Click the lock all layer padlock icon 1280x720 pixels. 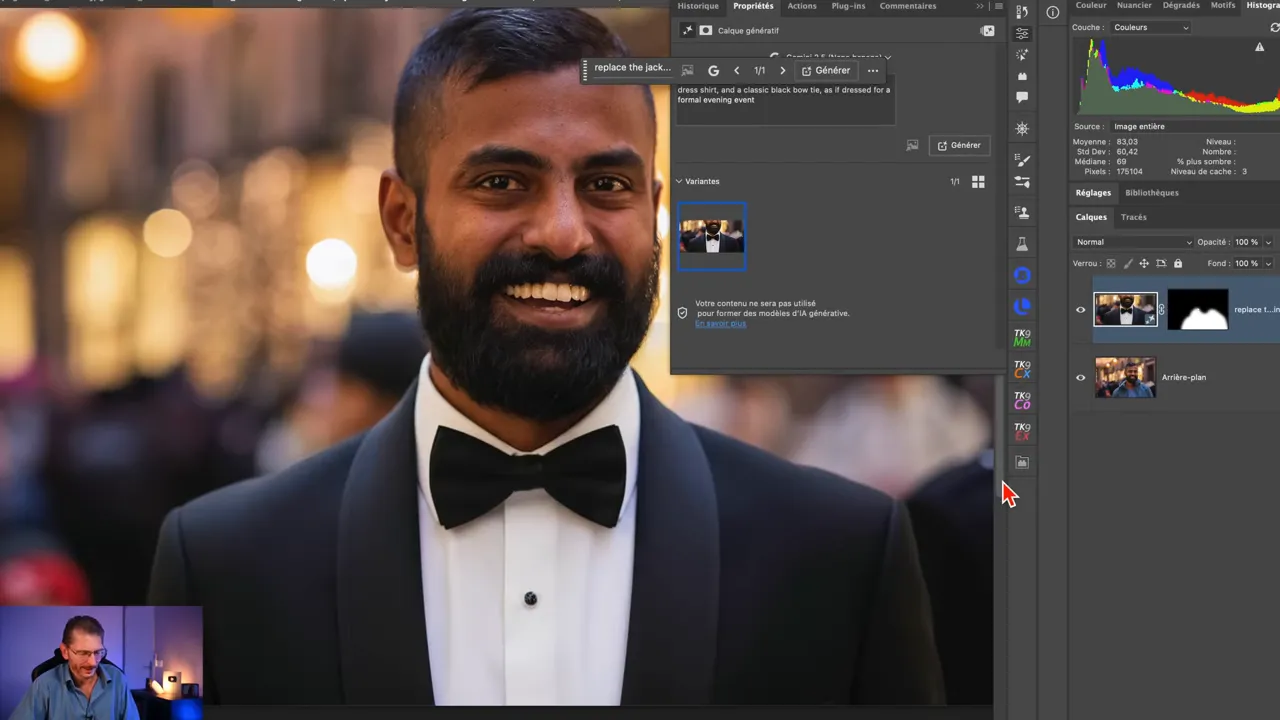point(1177,264)
